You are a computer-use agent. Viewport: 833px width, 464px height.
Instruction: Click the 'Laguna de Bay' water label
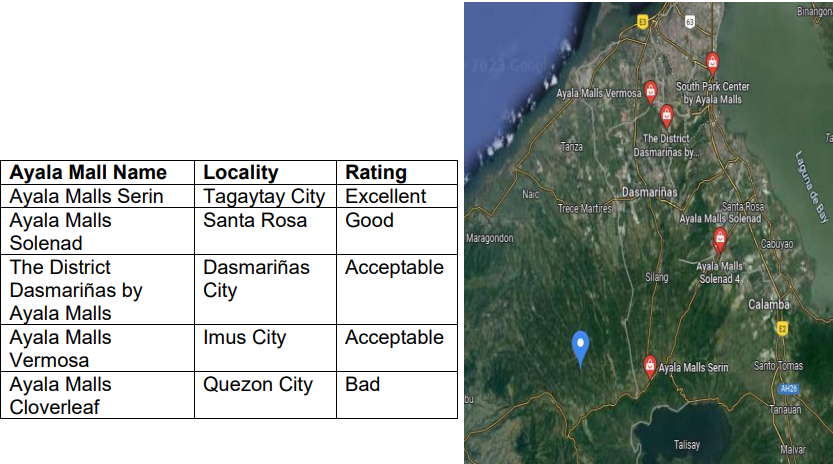coord(811,187)
